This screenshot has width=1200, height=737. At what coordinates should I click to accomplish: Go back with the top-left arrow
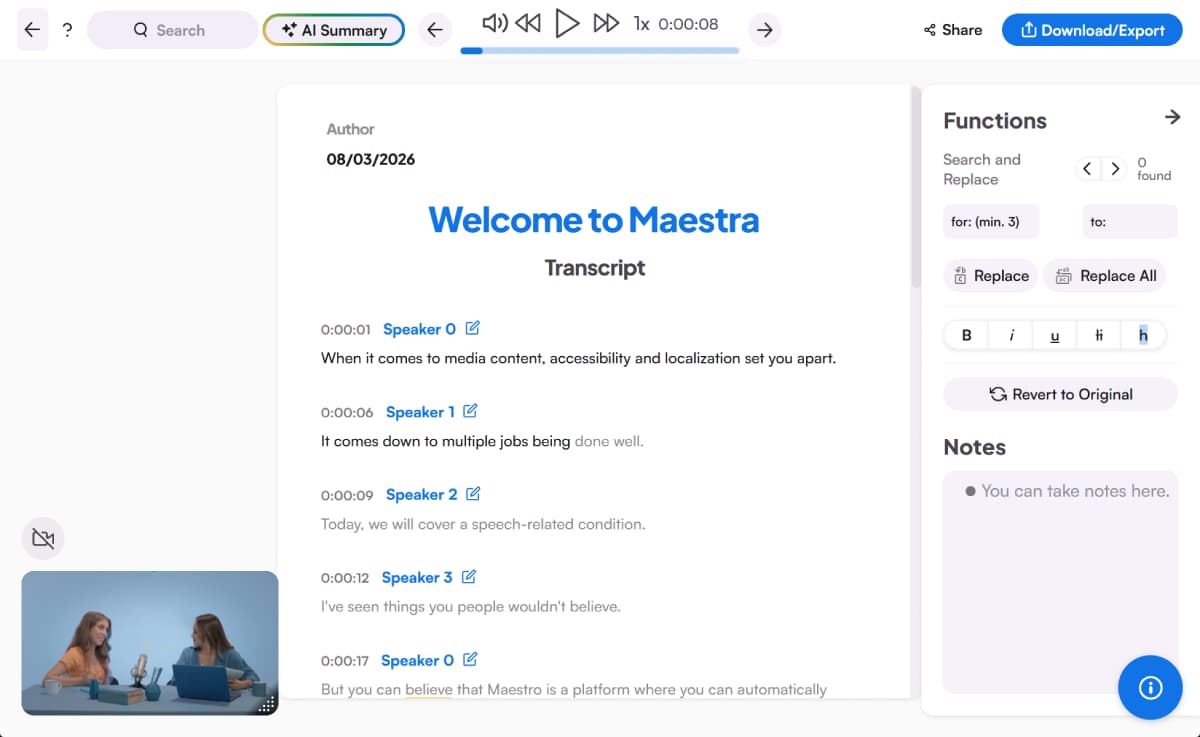32,30
